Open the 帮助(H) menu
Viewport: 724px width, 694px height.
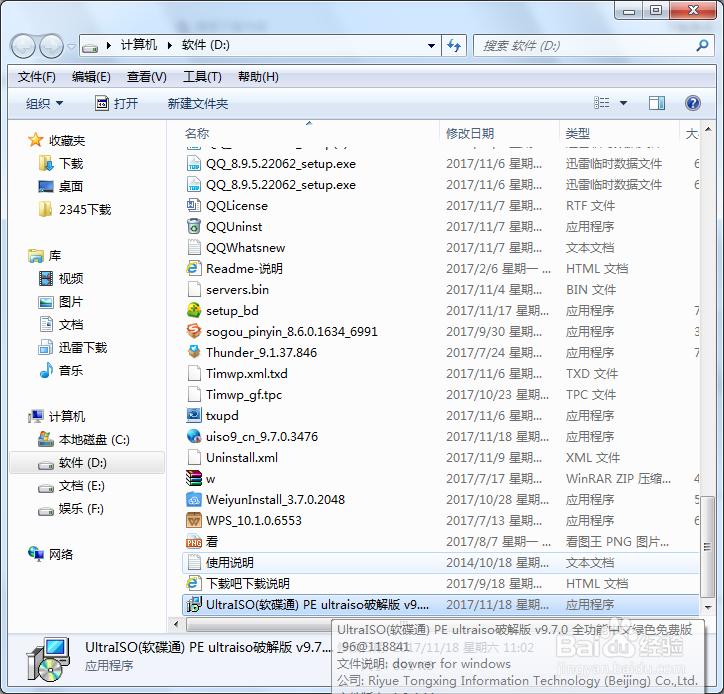258,77
